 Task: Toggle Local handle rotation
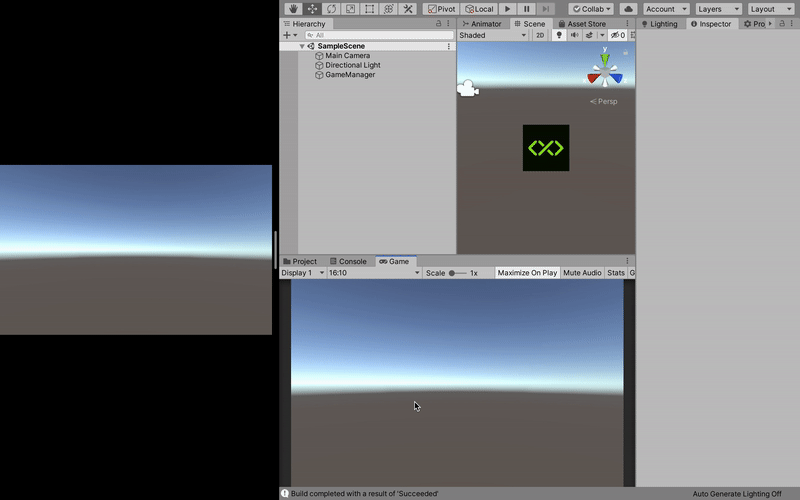479,9
